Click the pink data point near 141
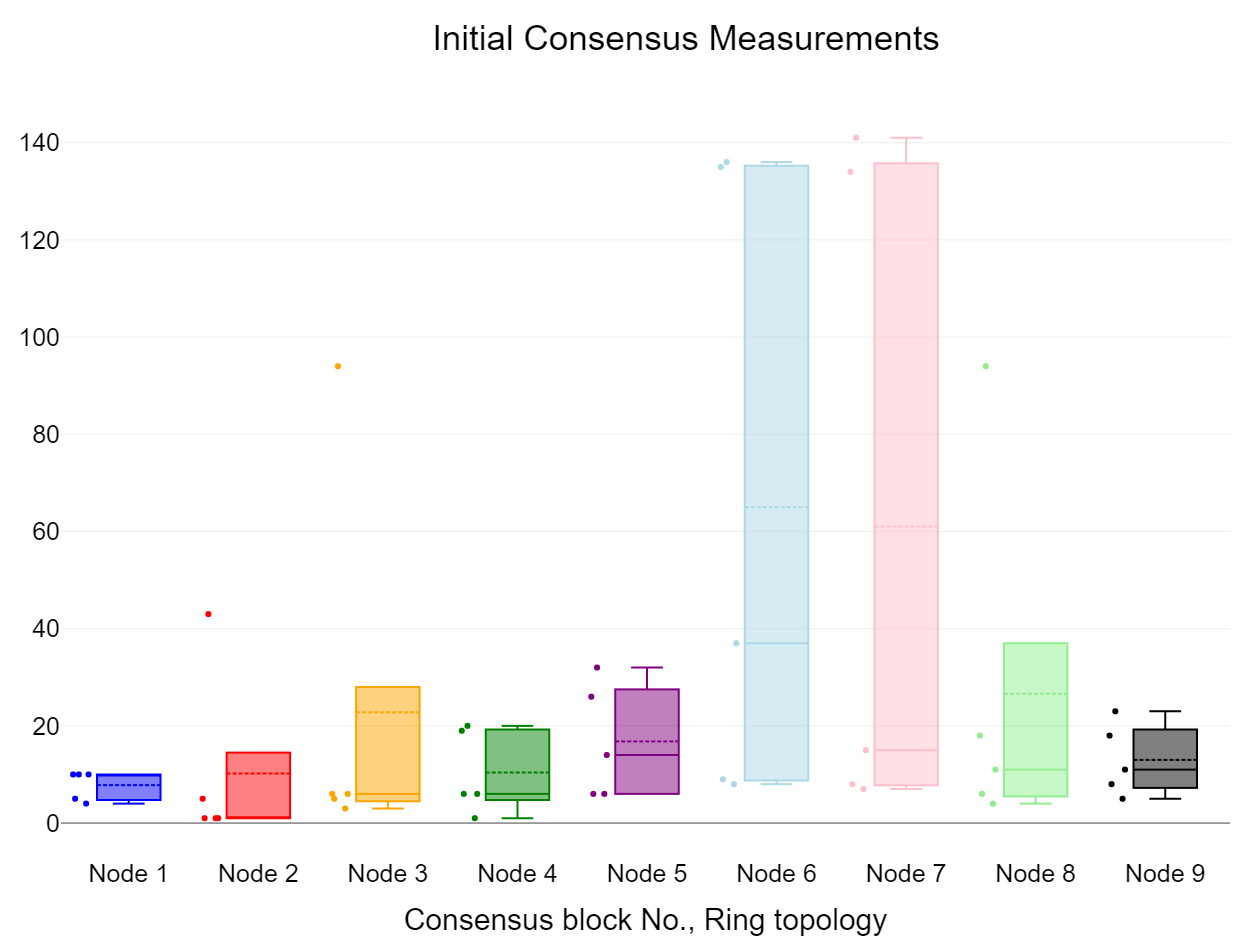The image size is (1254, 936). tap(856, 138)
